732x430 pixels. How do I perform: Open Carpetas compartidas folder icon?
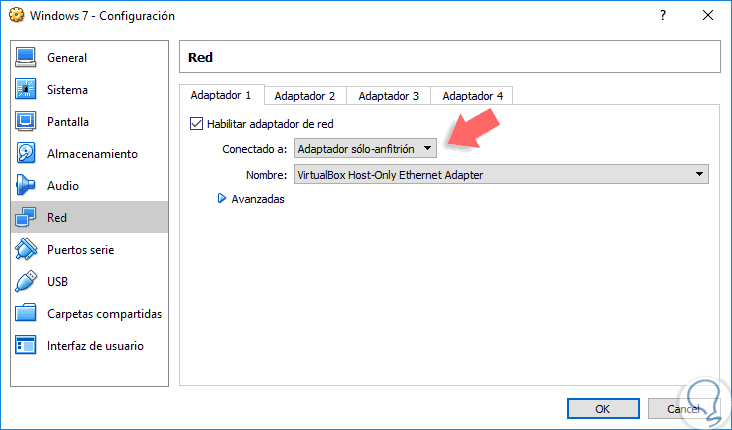(26, 314)
